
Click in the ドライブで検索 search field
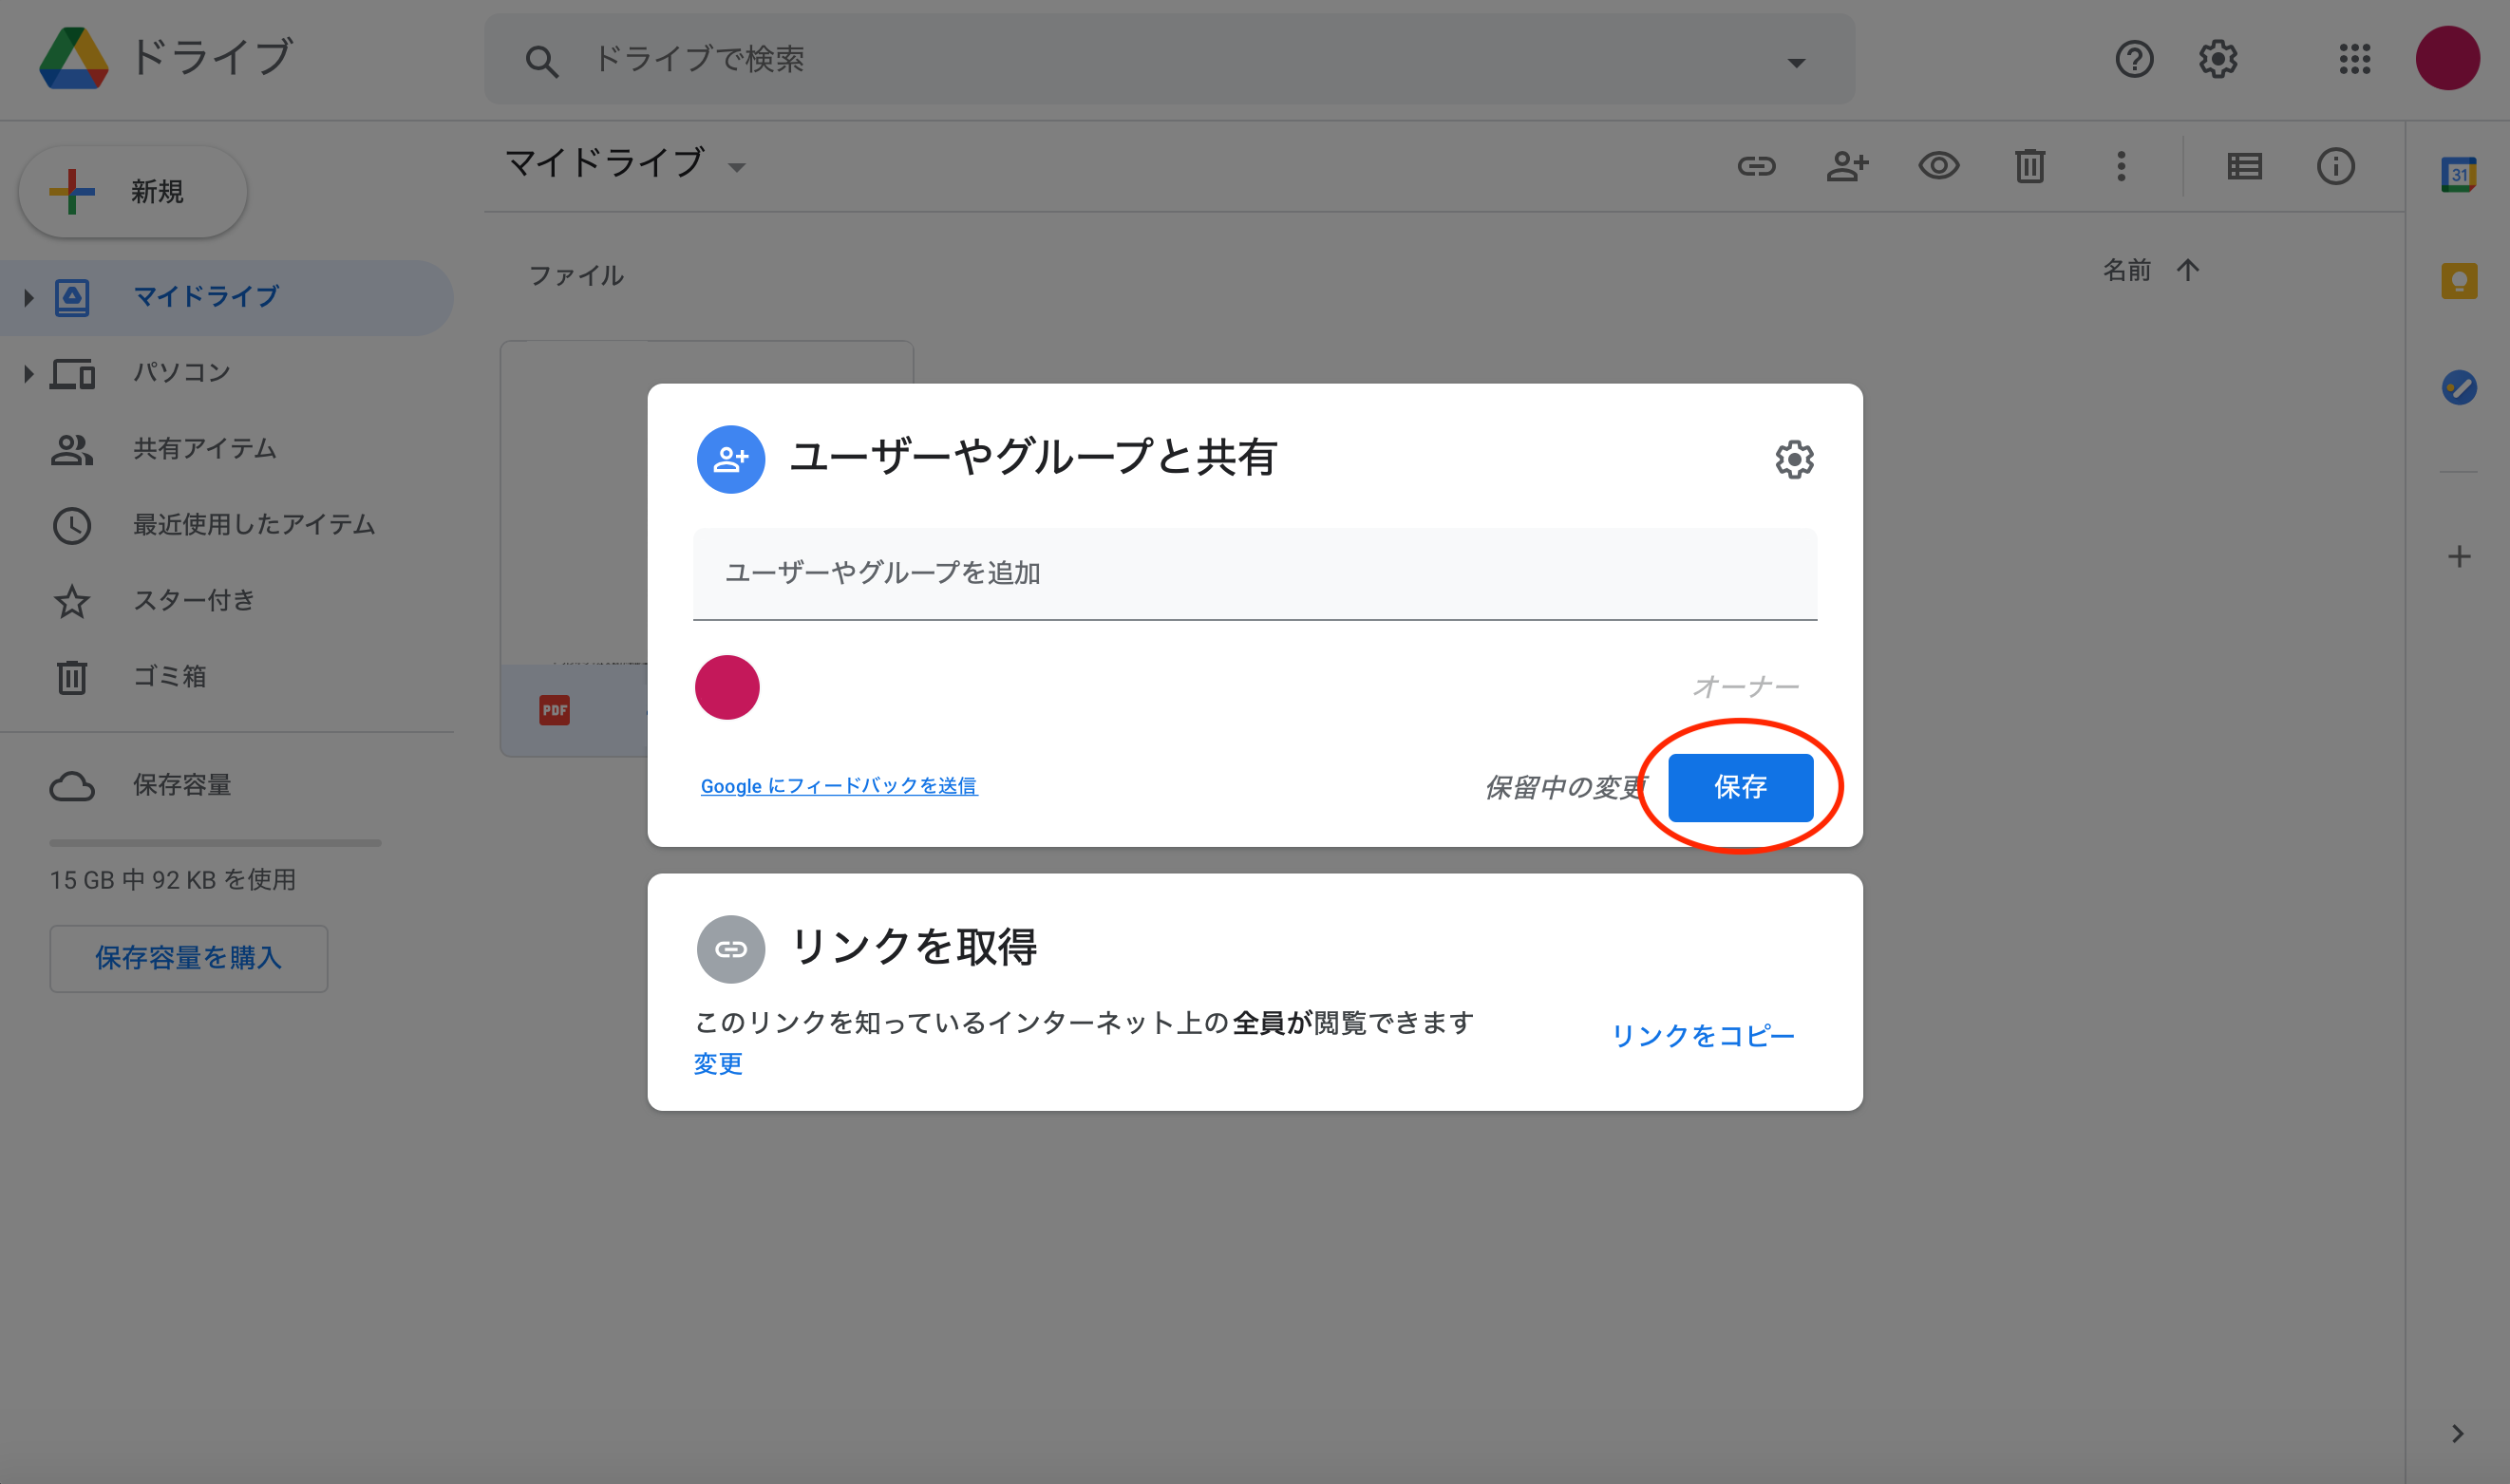1170,59
